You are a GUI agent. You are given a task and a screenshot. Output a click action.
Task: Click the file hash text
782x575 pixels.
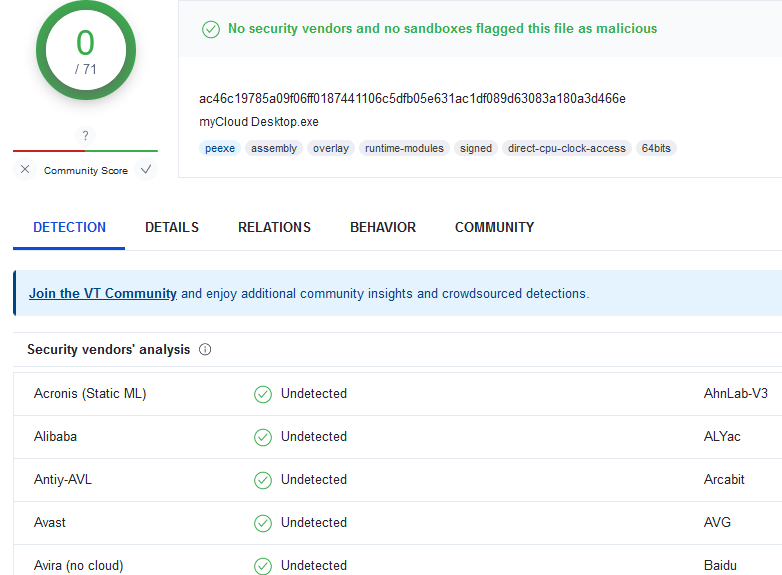click(412, 98)
